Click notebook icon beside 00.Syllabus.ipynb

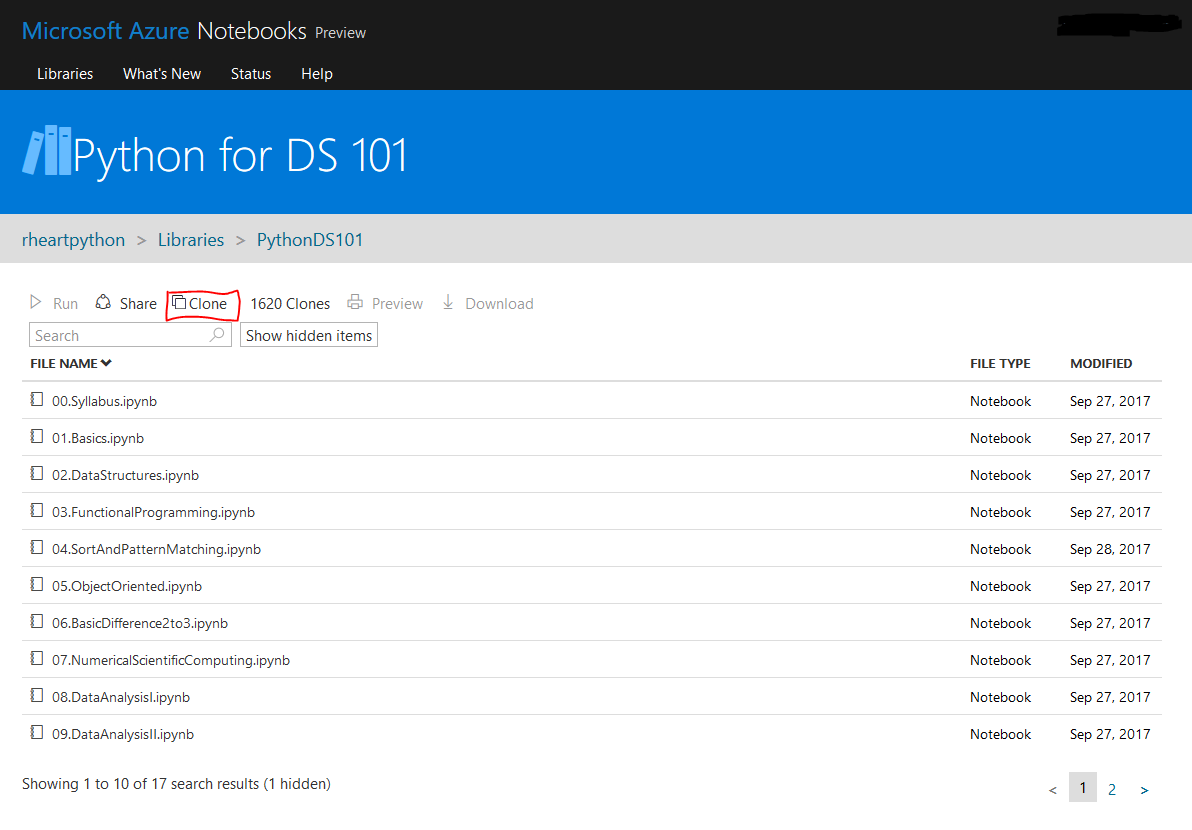click(37, 400)
